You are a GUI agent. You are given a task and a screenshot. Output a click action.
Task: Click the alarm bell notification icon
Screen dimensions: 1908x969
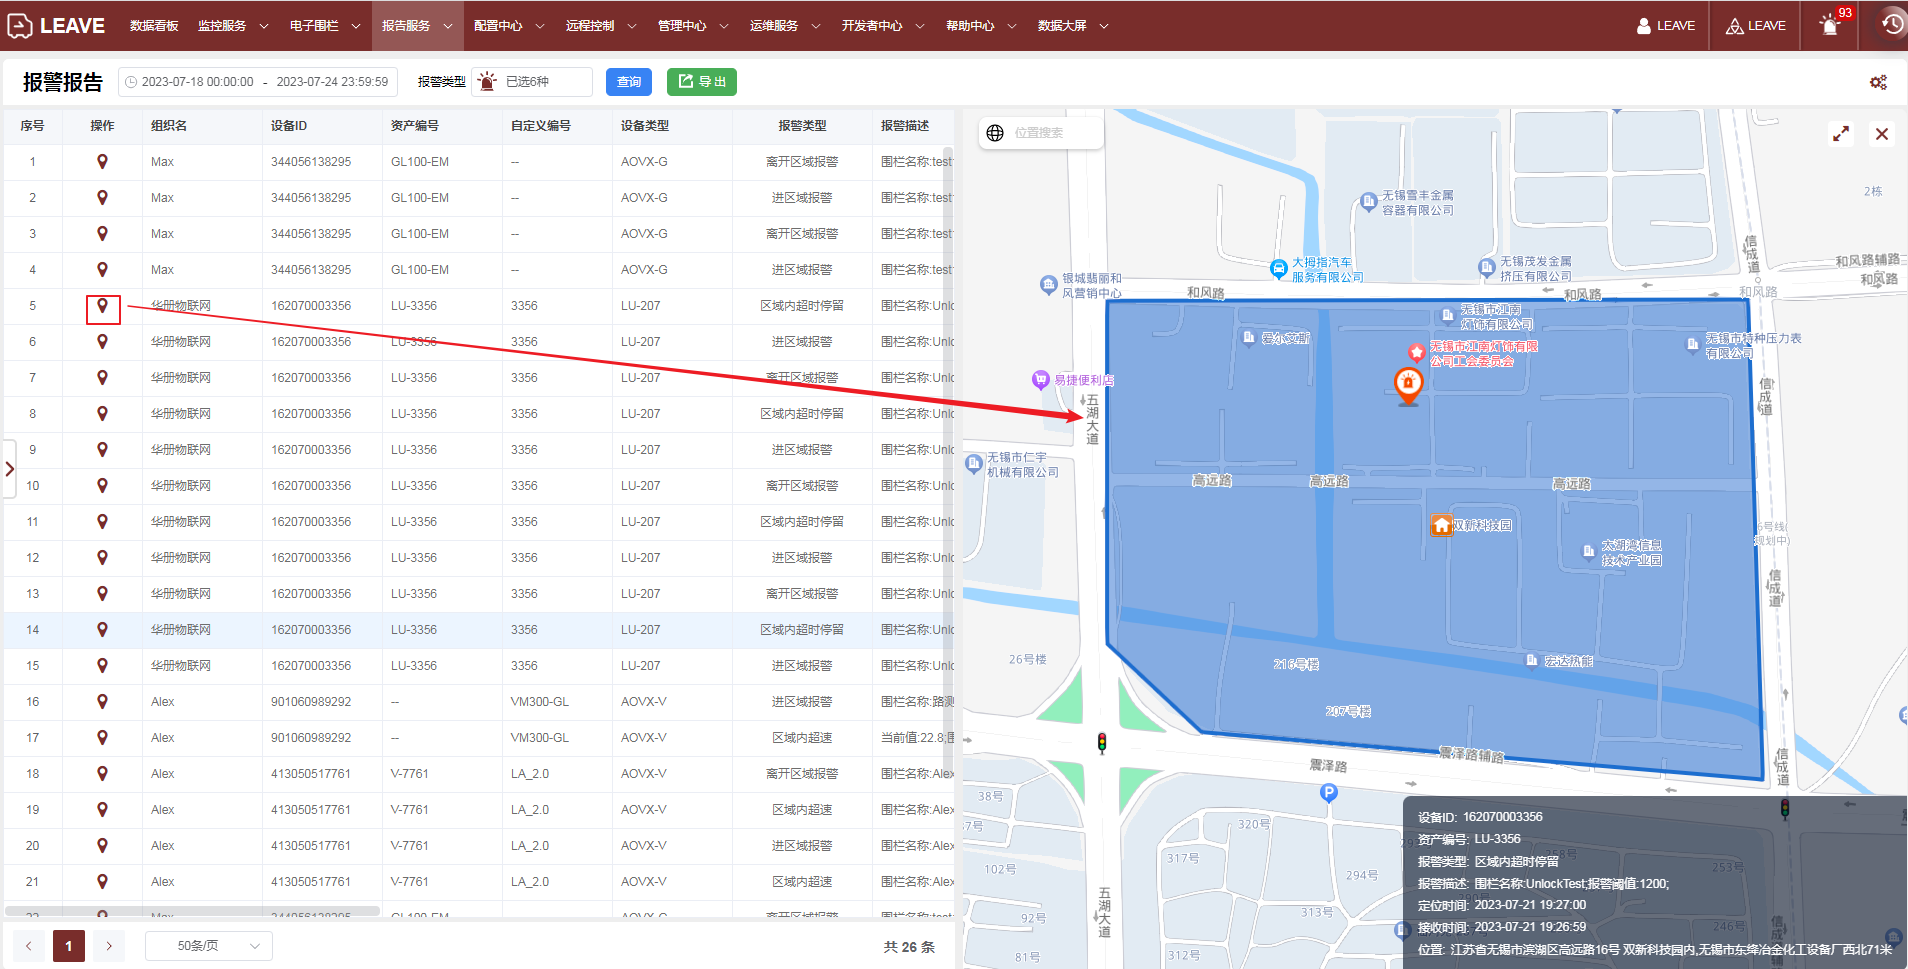point(1829,26)
